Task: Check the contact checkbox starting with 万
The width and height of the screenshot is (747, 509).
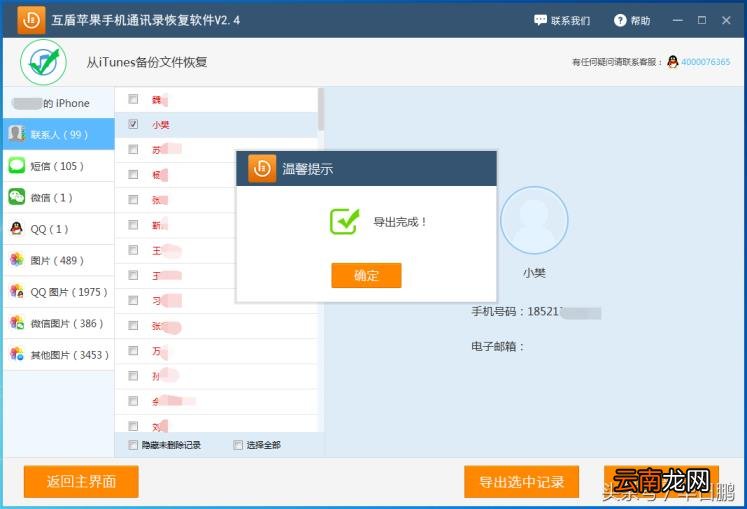Action: (133, 351)
